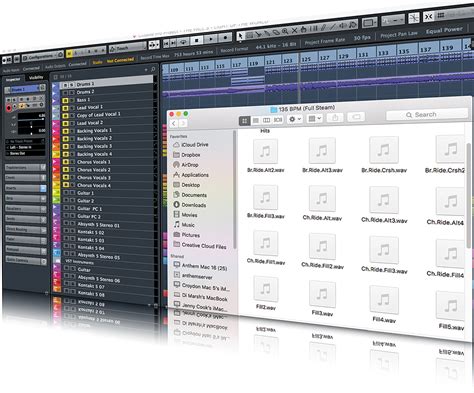This screenshot has width=474, height=393.
Task: Toggle Snap to zero crossing button
Action: (414, 18)
